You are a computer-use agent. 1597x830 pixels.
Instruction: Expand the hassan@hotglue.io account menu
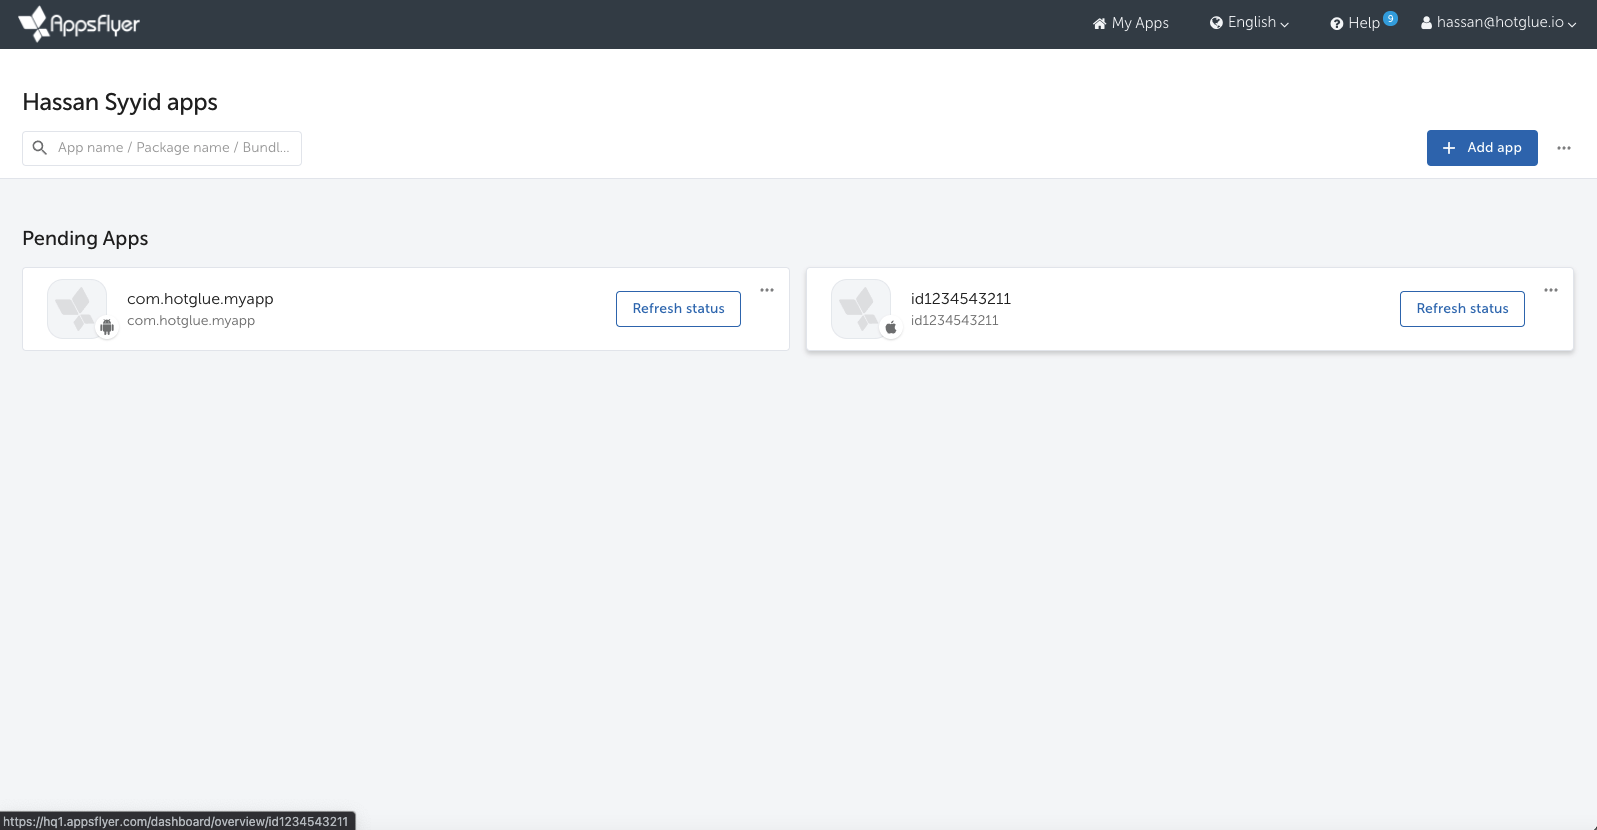click(1499, 23)
